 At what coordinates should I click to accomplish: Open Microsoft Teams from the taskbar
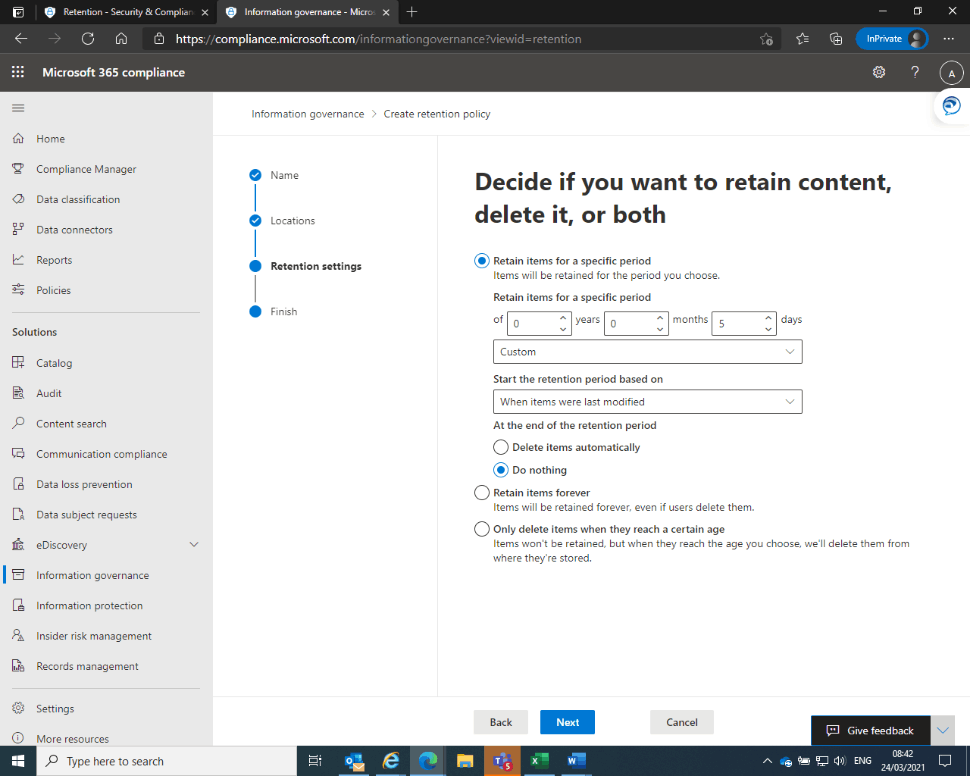point(502,761)
